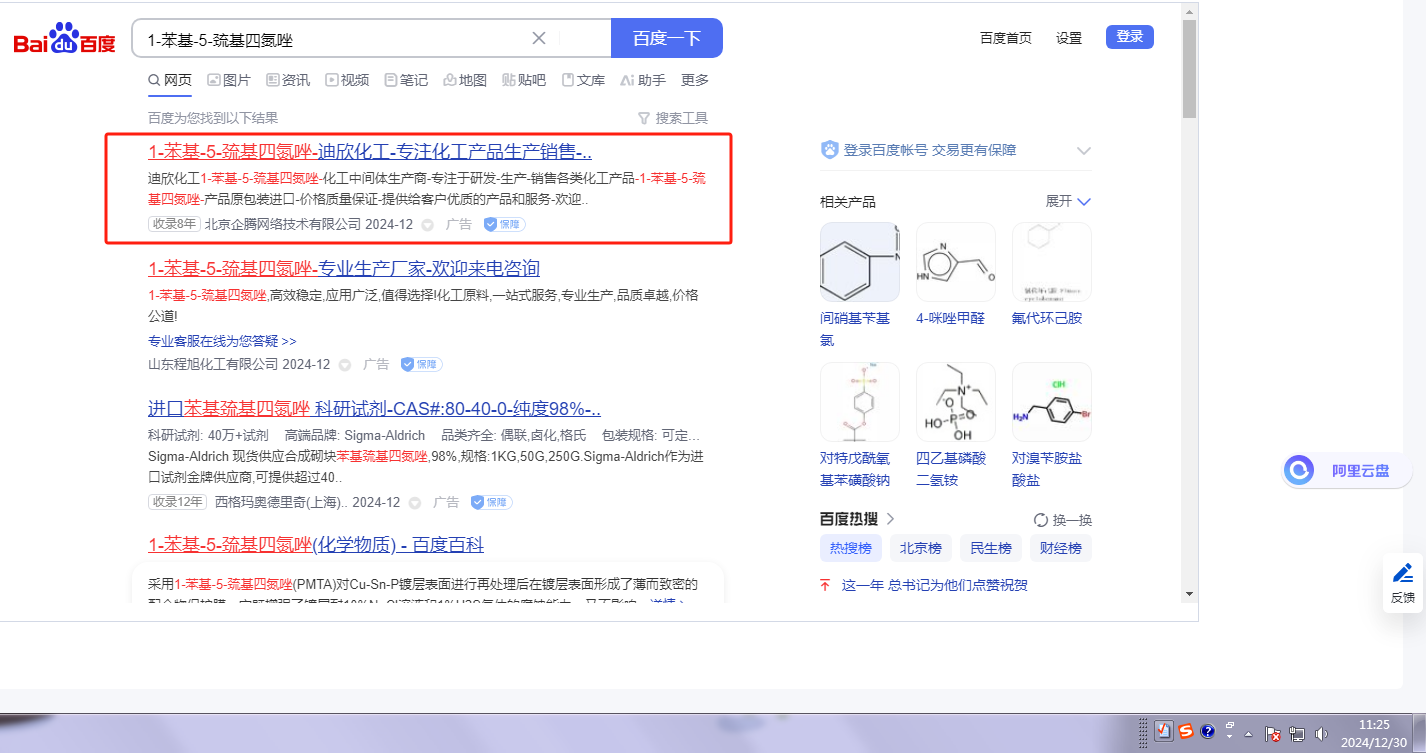Image resolution: width=1426 pixels, height=753 pixels.
Task: Click the 反馈 feedback pencil icon
Action: [1402, 574]
